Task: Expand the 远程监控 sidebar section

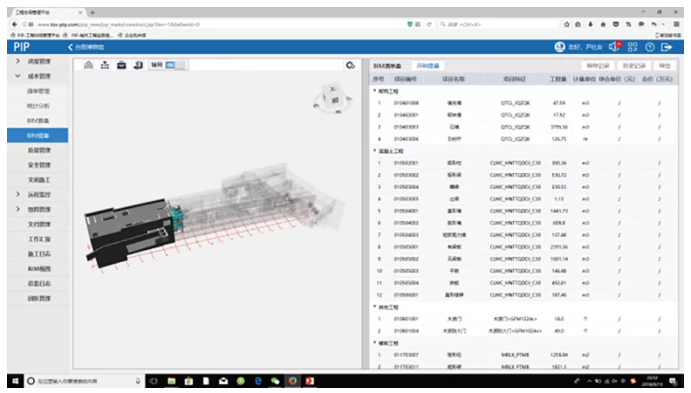Action: [x=18, y=194]
